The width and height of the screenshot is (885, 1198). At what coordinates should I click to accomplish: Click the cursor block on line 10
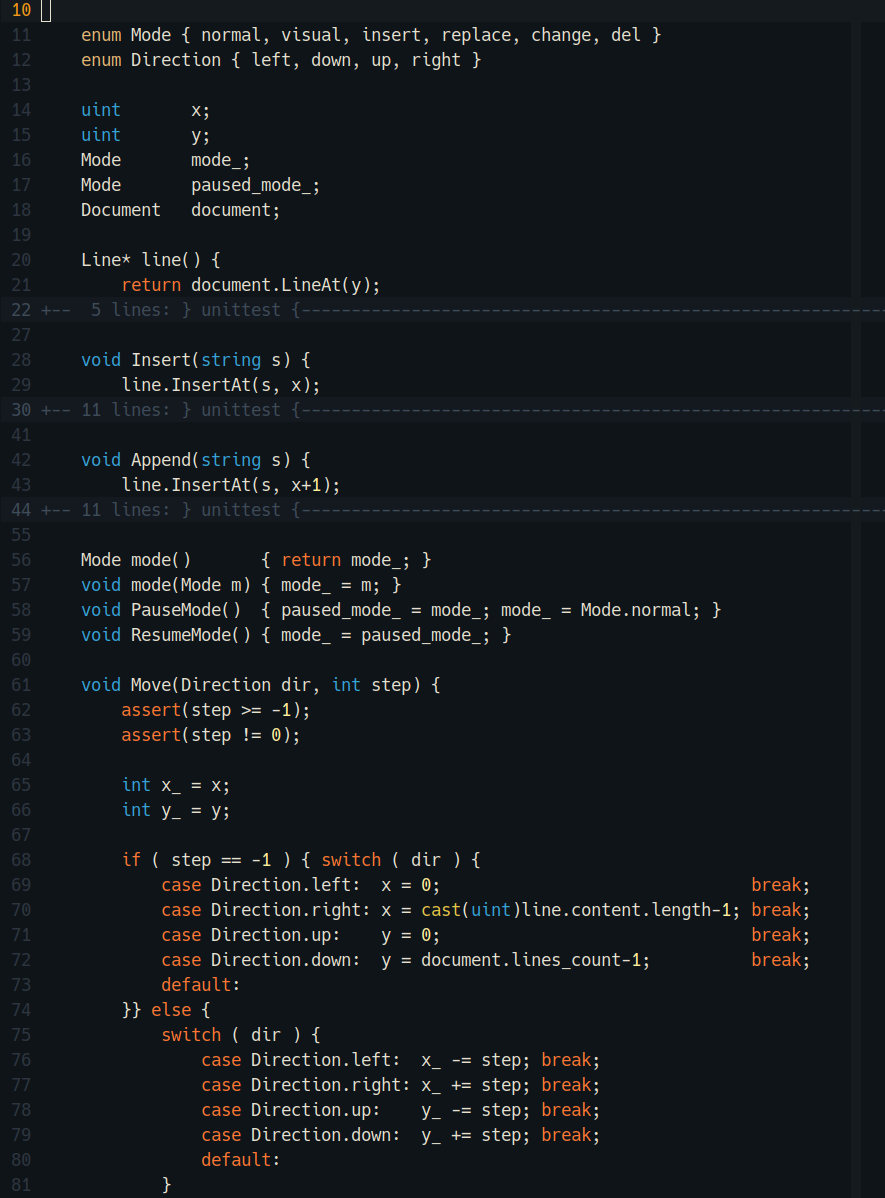[46, 11]
